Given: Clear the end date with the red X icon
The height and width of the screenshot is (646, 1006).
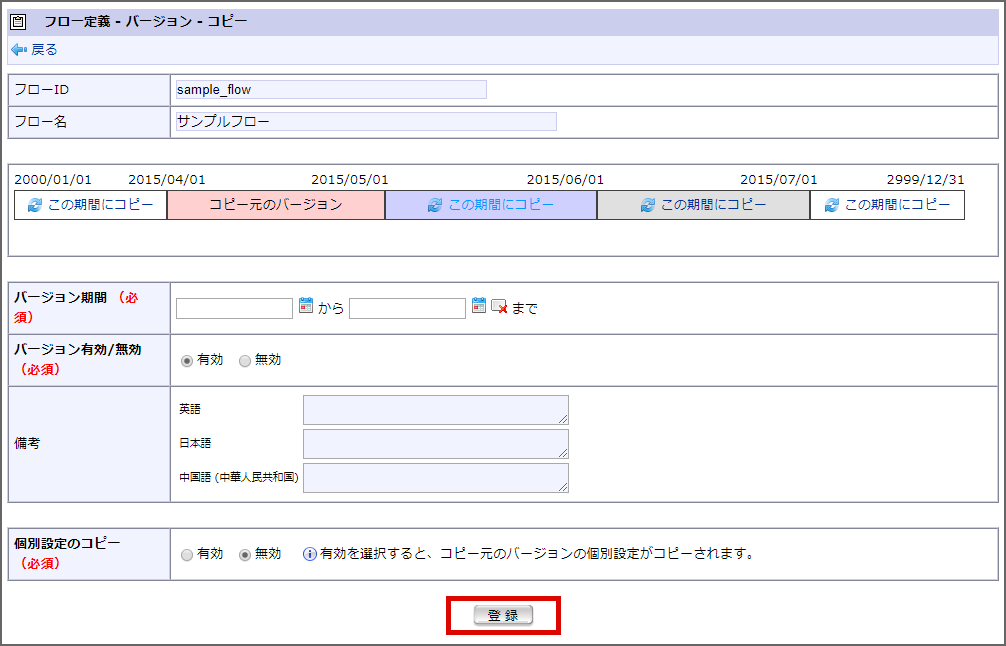Looking at the screenshot, I should [x=499, y=307].
